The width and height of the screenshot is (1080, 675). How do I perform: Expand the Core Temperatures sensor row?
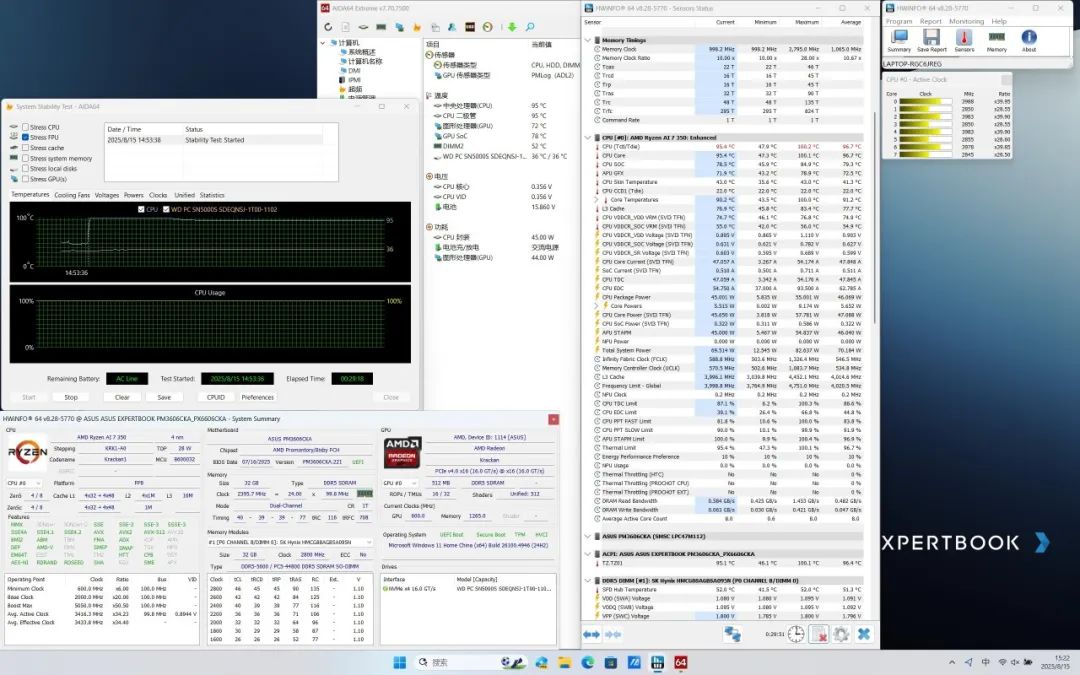(x=596, y=200)
